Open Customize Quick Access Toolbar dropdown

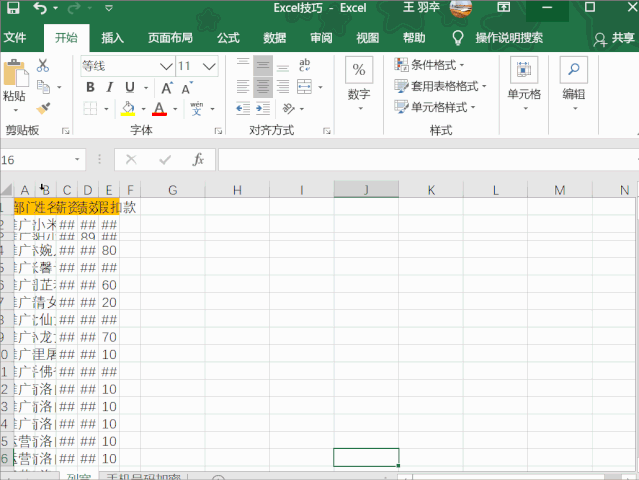pos(108,8)
